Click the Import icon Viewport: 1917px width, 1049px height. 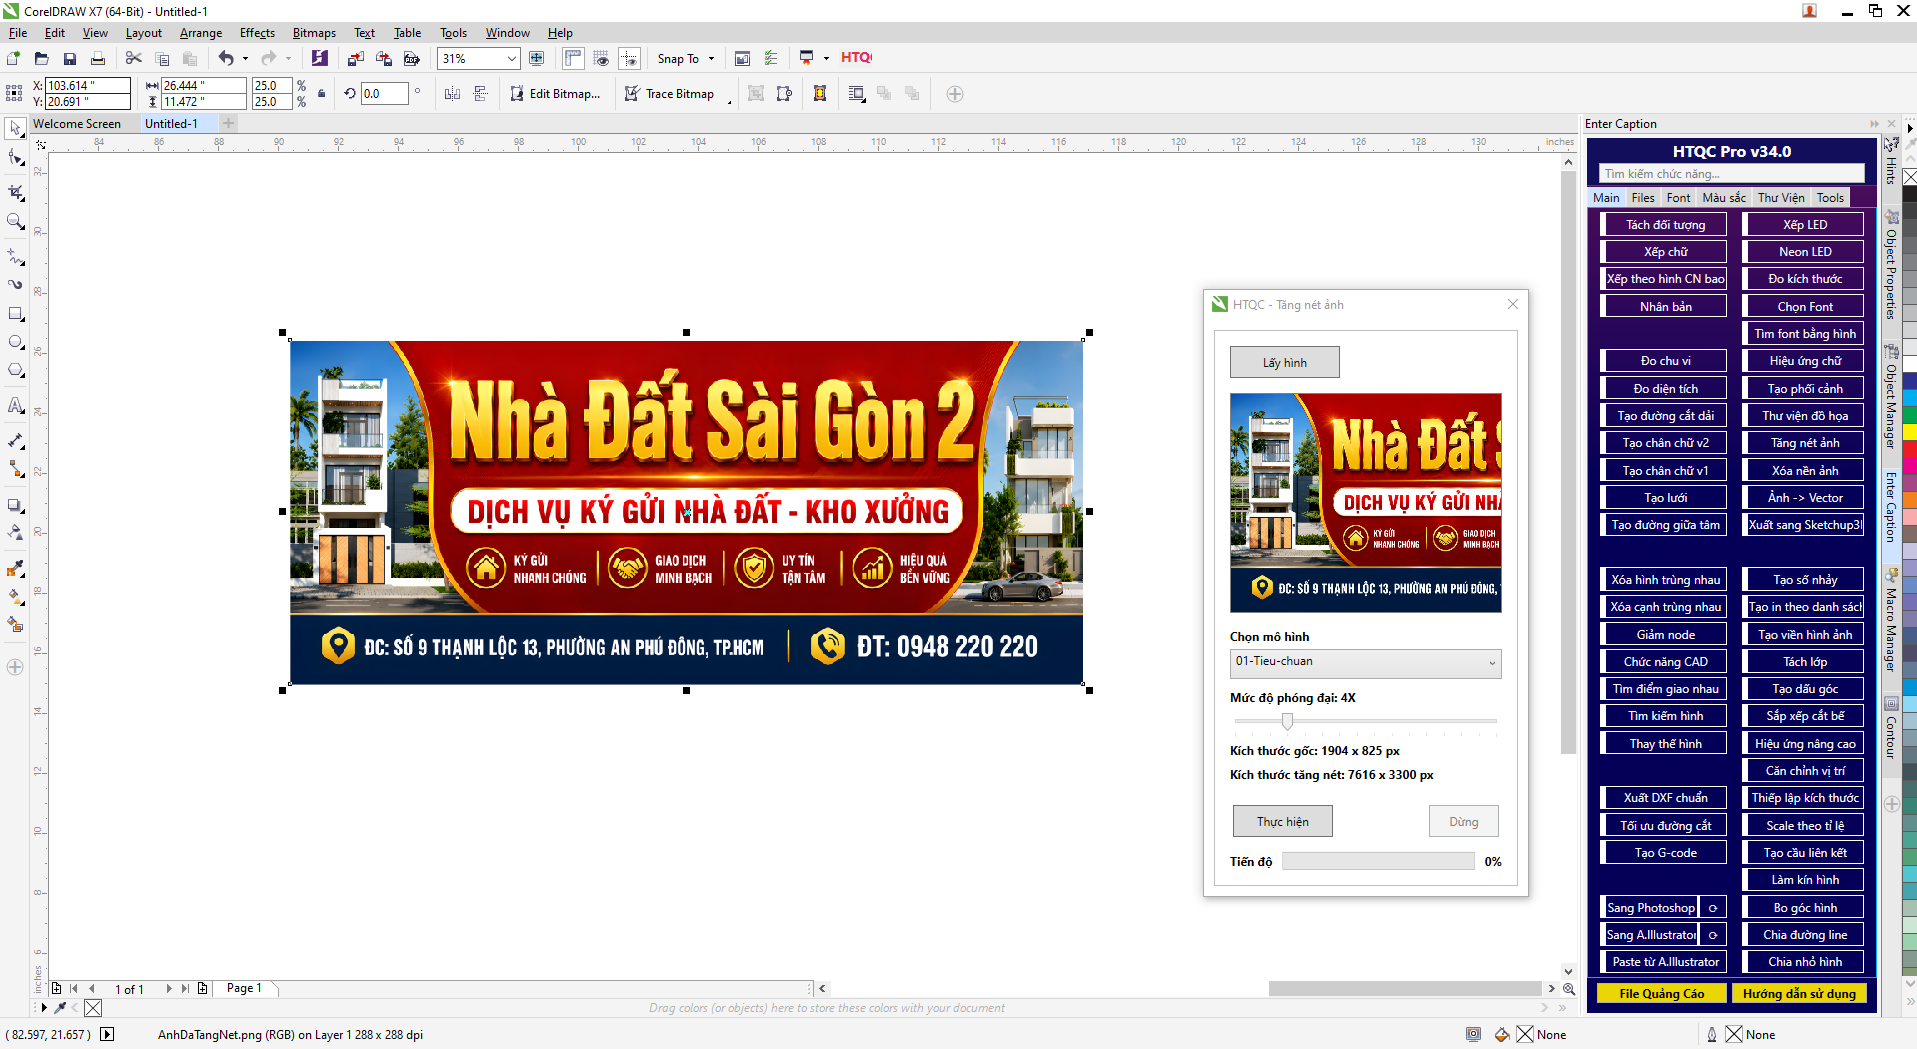(355, 59)
